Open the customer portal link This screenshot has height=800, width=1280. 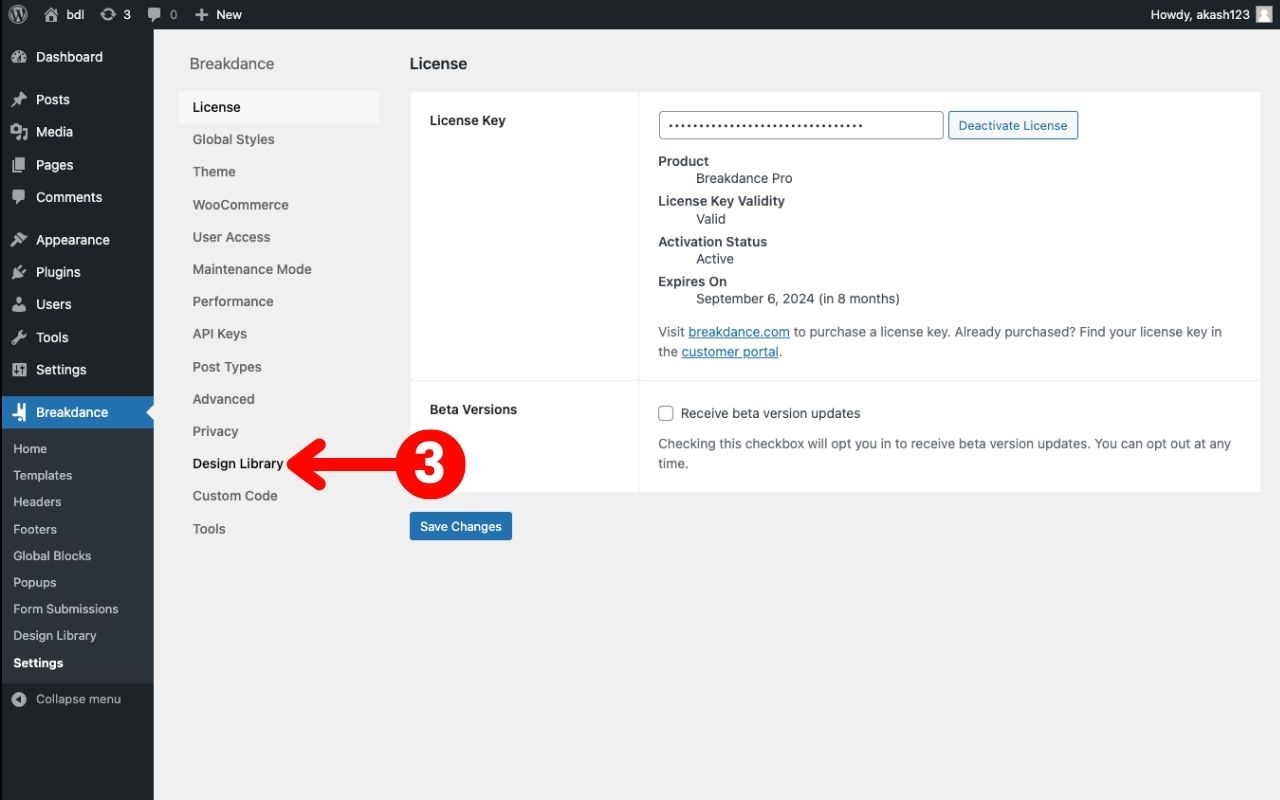click(730, 351)
